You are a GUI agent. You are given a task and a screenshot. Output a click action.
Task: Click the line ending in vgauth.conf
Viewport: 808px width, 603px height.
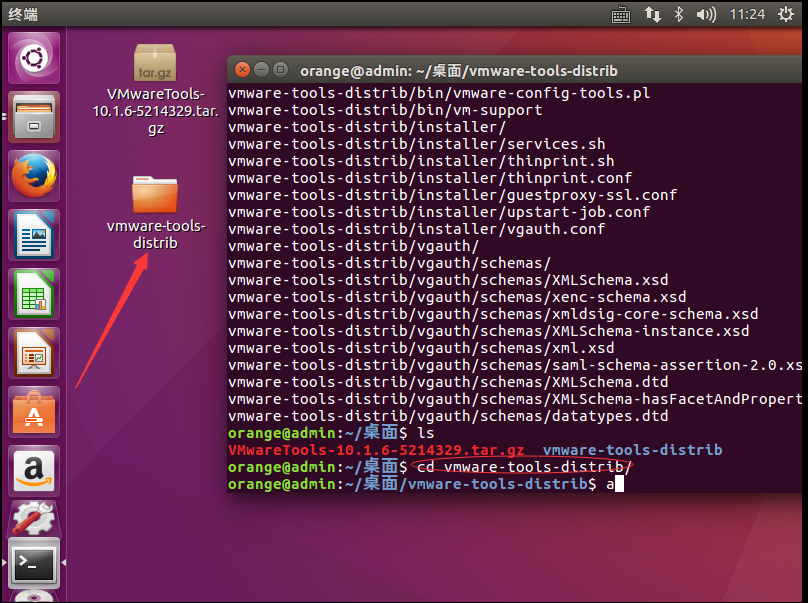(416, 229)
